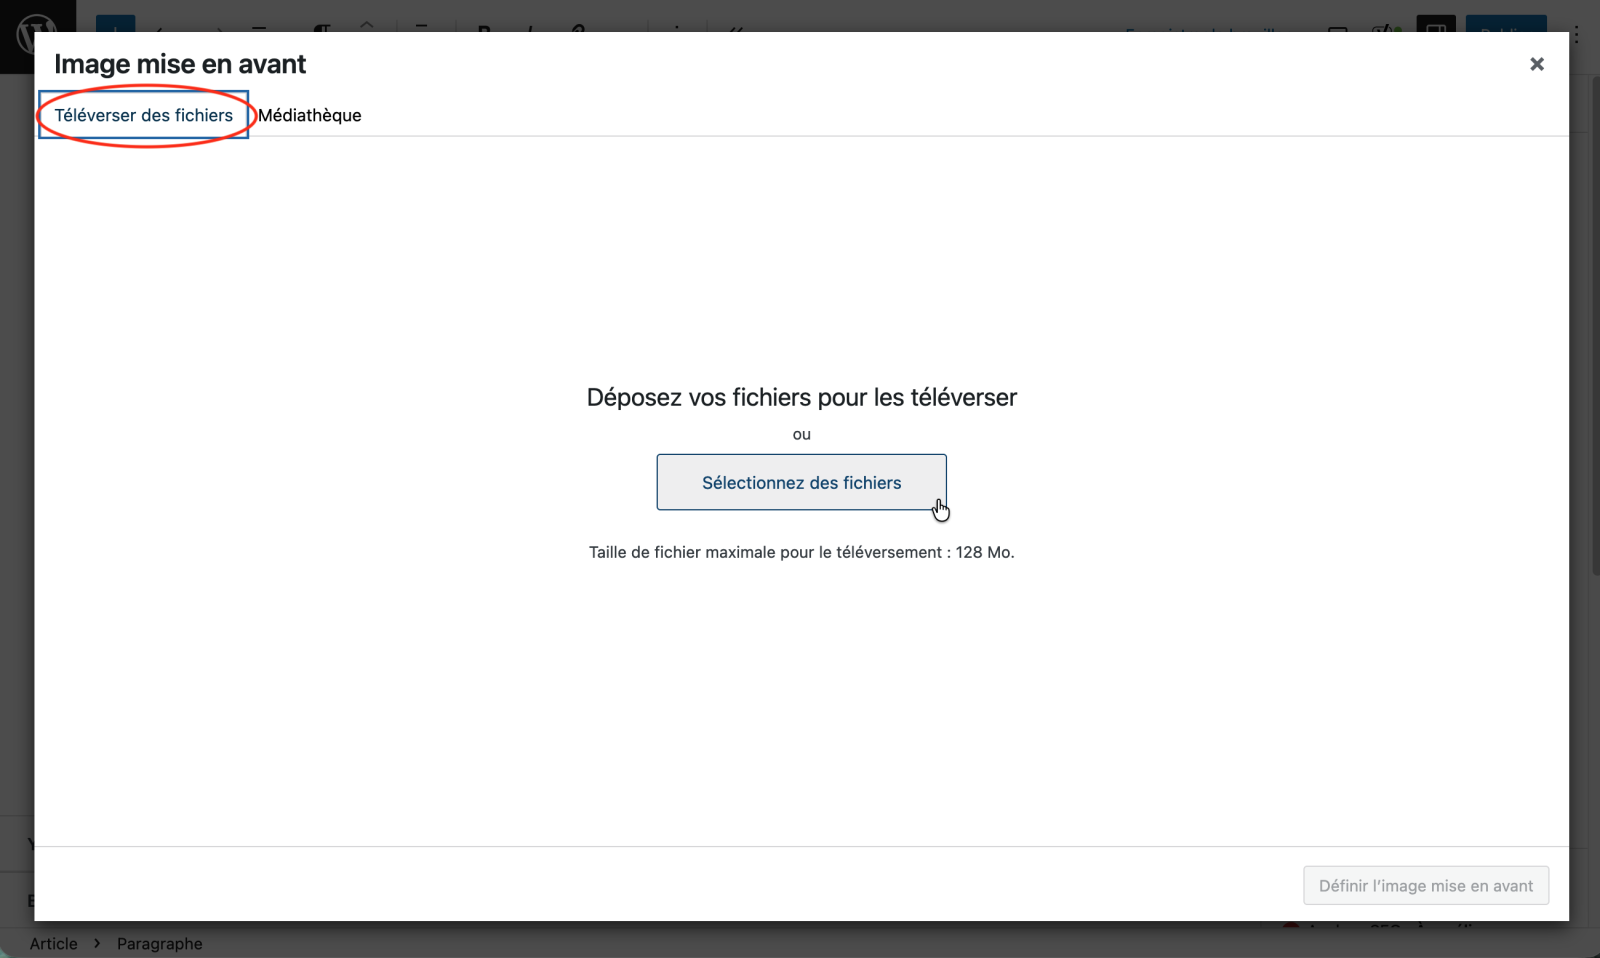Click the Sélectionnez des fichiers button
1600x958 pixels.
coord(801,482)
